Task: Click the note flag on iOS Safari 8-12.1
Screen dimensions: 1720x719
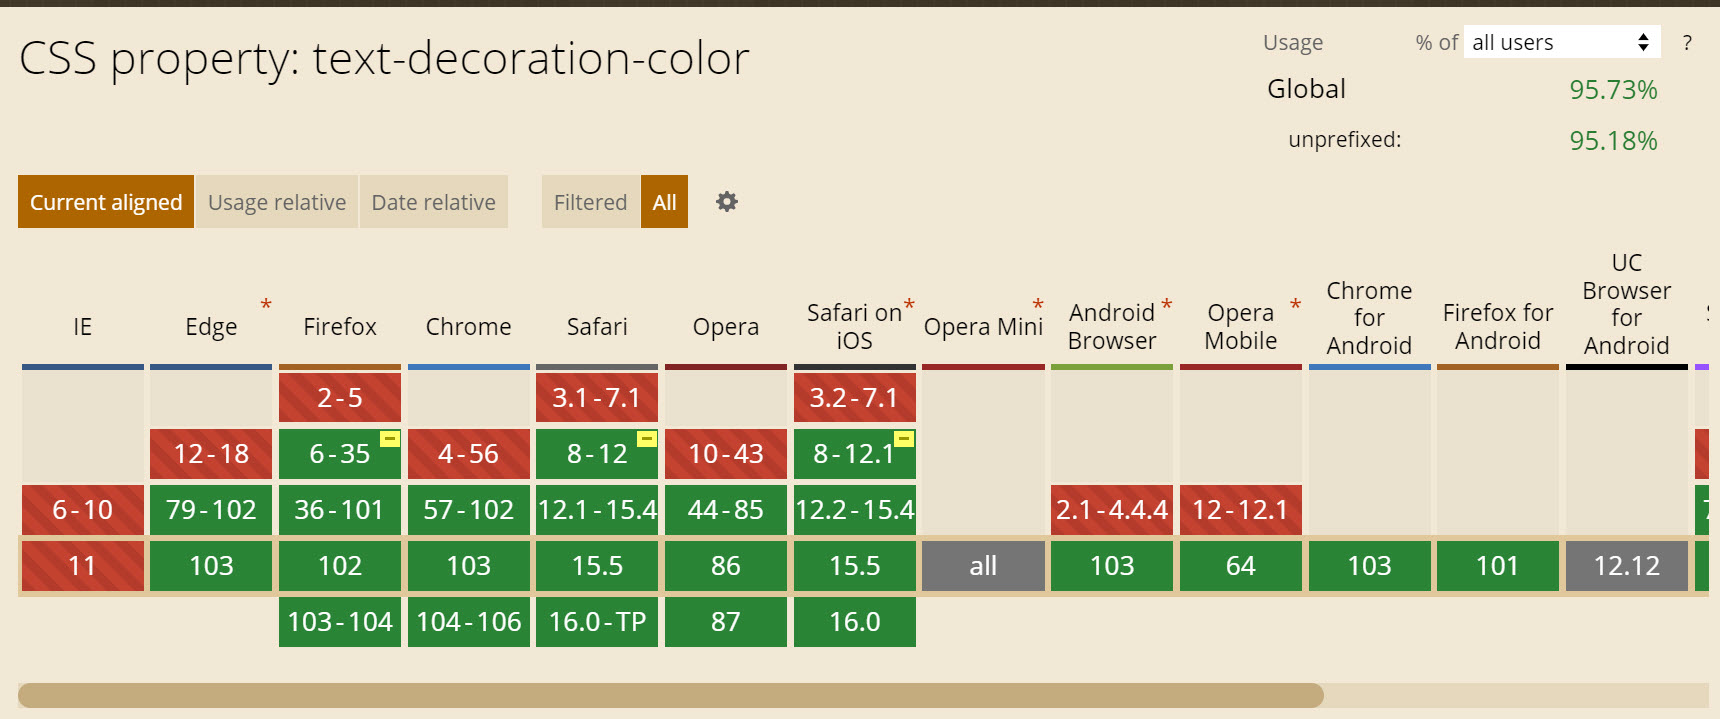Action: [x=904, y=439]
